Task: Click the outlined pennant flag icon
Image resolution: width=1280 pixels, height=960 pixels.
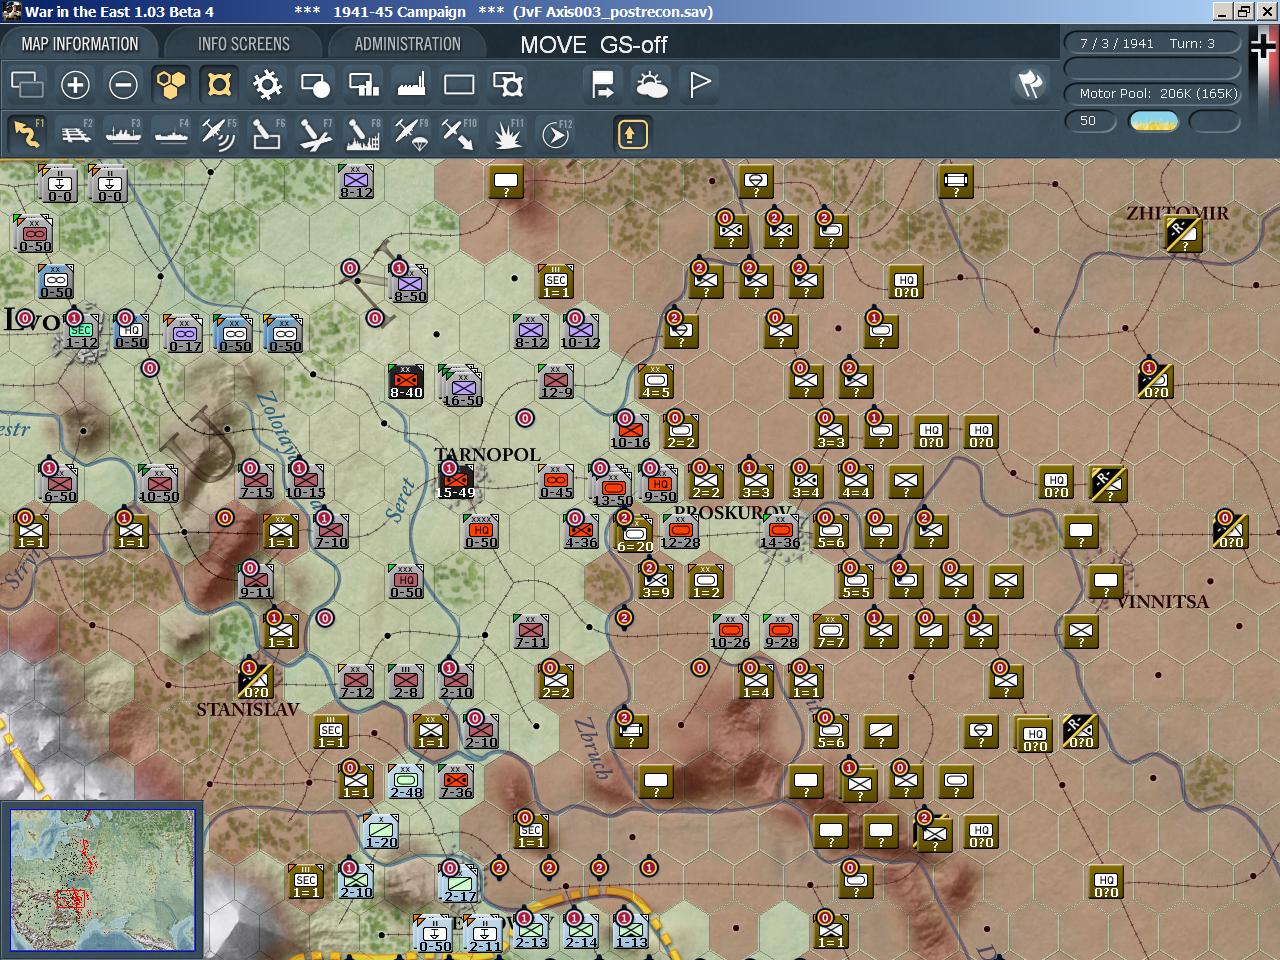Action: 700,85
